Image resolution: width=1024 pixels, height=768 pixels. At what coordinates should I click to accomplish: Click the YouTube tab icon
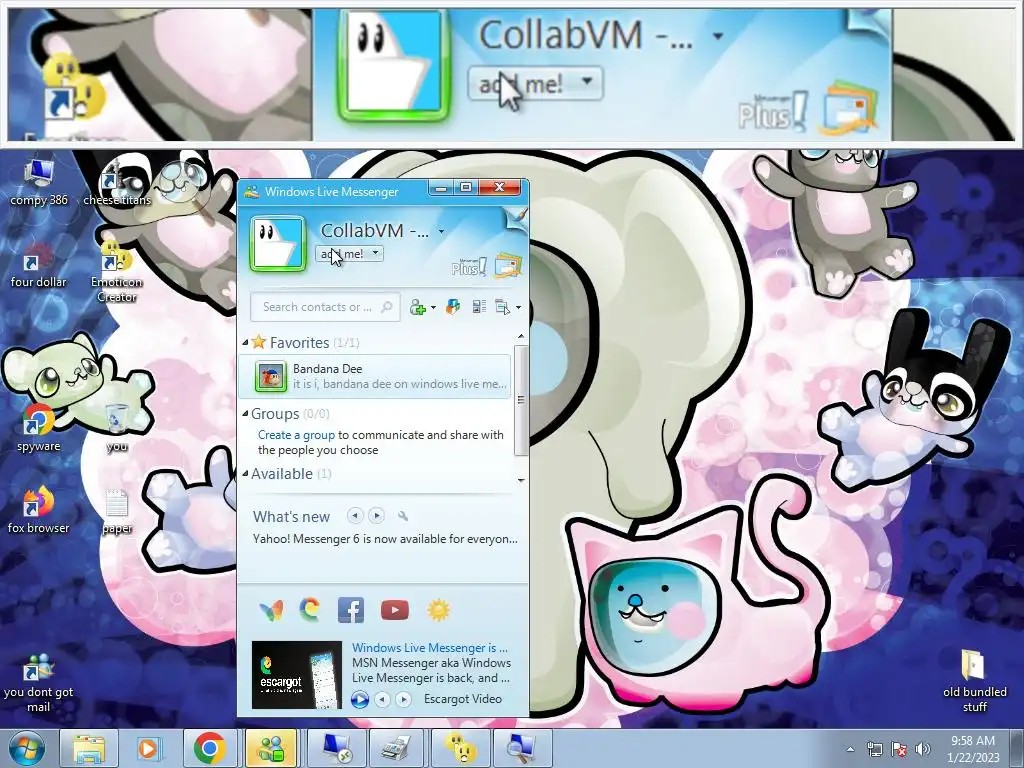(x=394, y=610)
